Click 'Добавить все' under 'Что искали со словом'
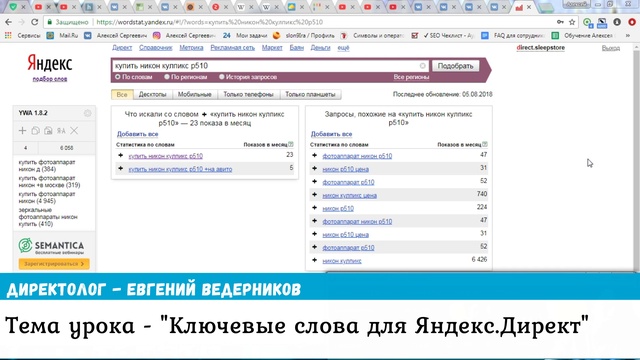This screenshot has height=360, width=640. pos(138,134)
